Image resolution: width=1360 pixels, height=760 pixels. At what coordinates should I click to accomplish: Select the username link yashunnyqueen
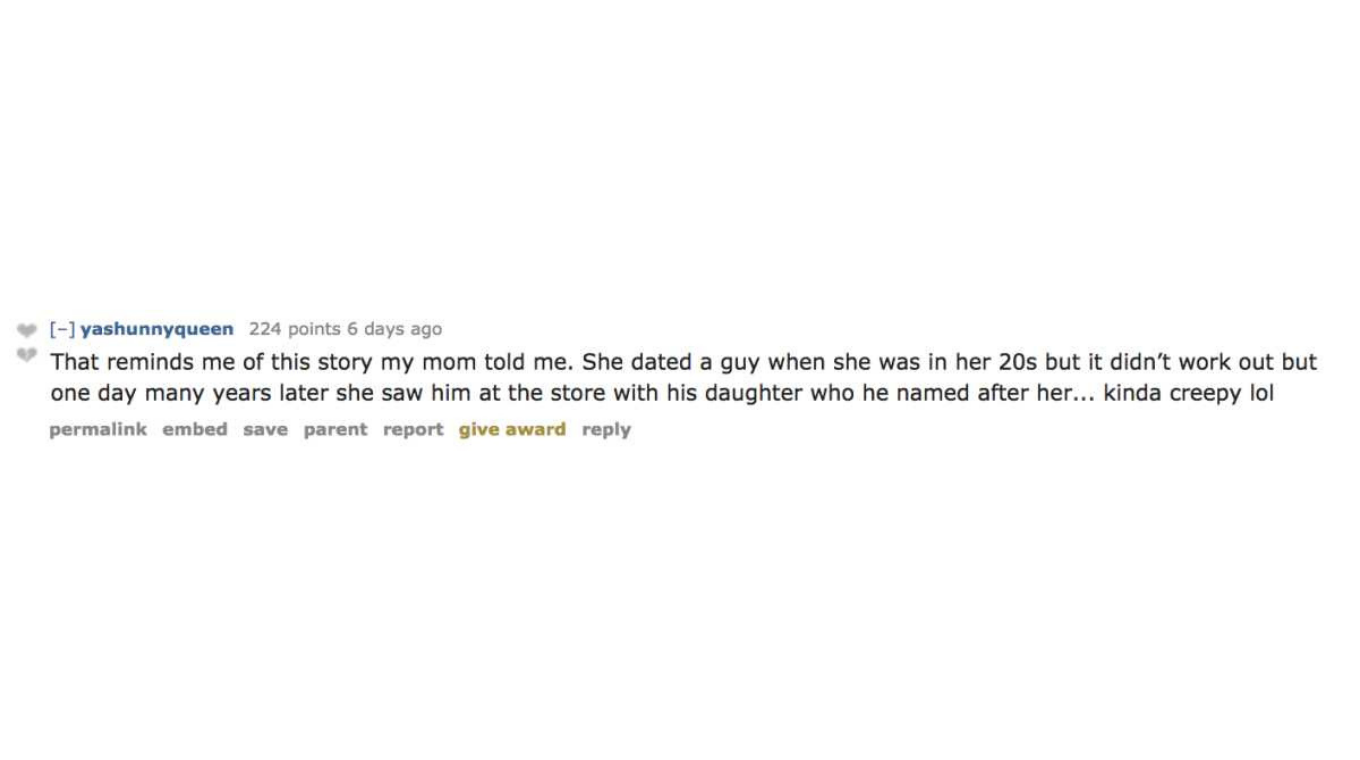coord(157,329)
